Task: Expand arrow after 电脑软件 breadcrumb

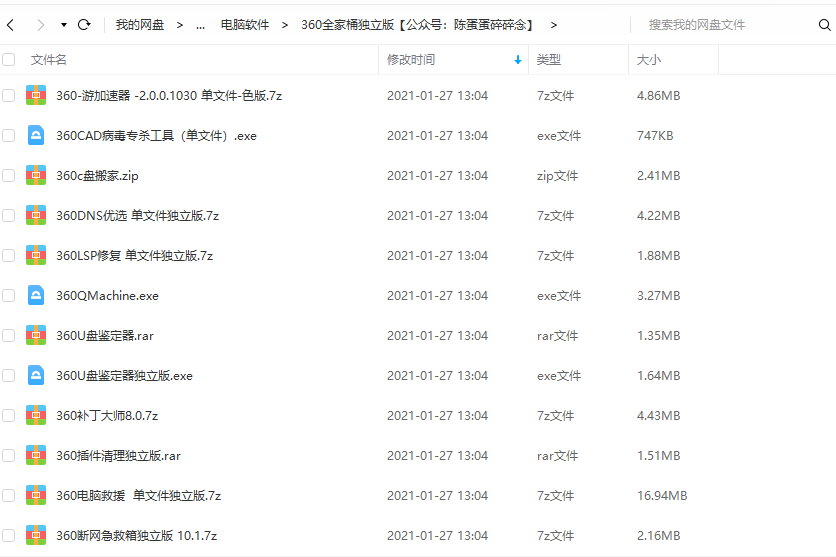Action: (285, 25)
